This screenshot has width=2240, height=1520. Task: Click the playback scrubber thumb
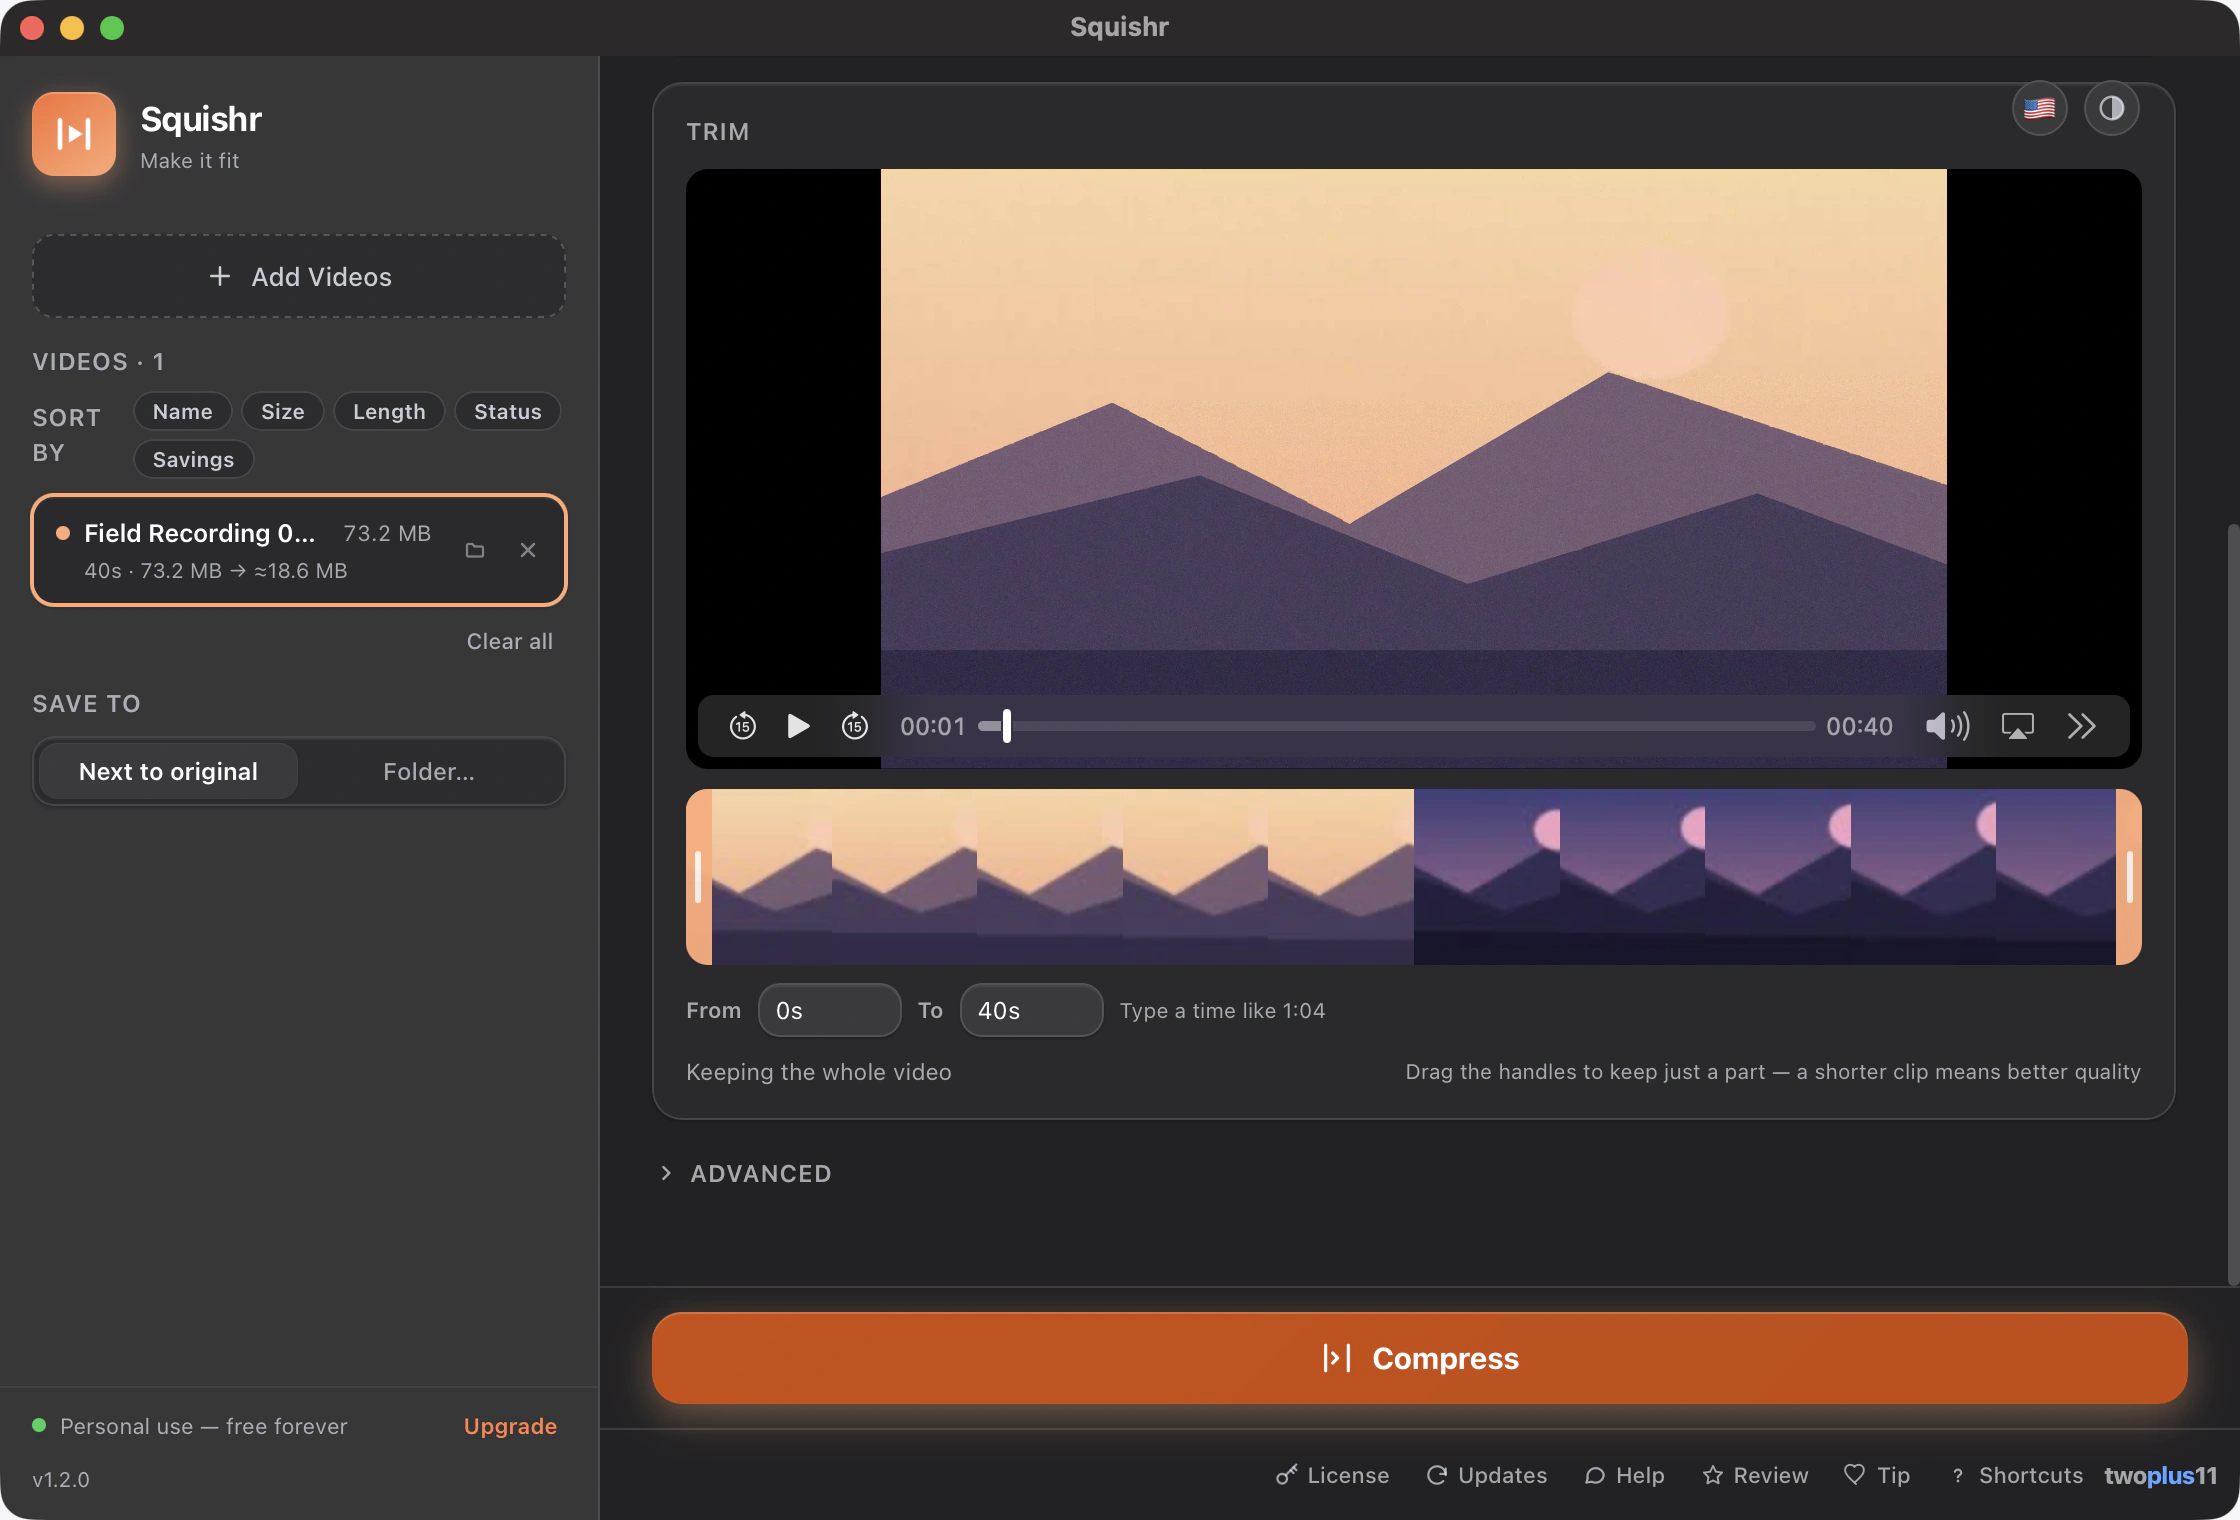(1007, 726)
